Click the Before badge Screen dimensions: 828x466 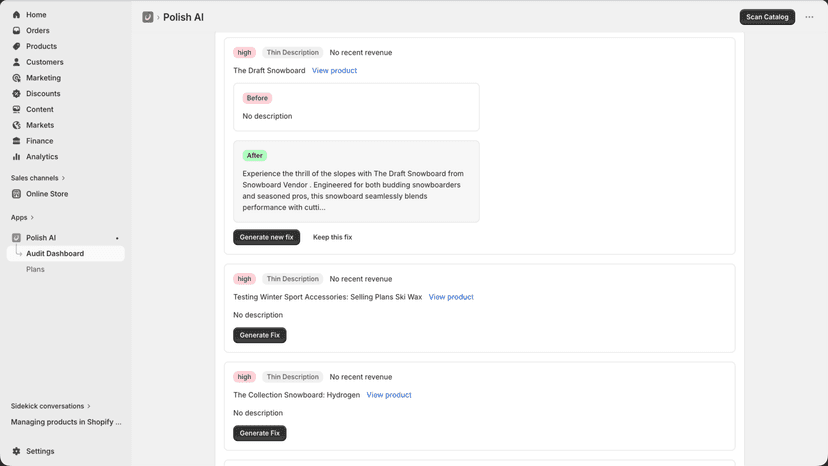click(257, 98)
